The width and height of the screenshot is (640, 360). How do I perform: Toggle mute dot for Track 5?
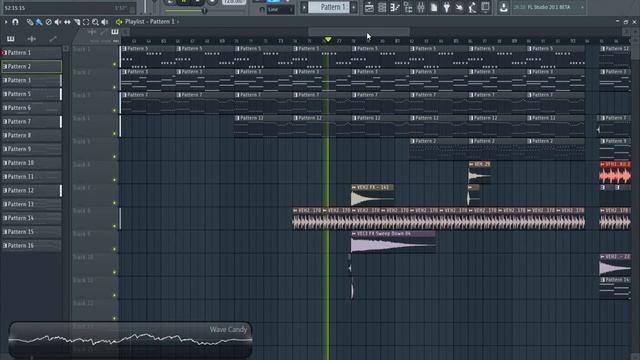point(115,157)
